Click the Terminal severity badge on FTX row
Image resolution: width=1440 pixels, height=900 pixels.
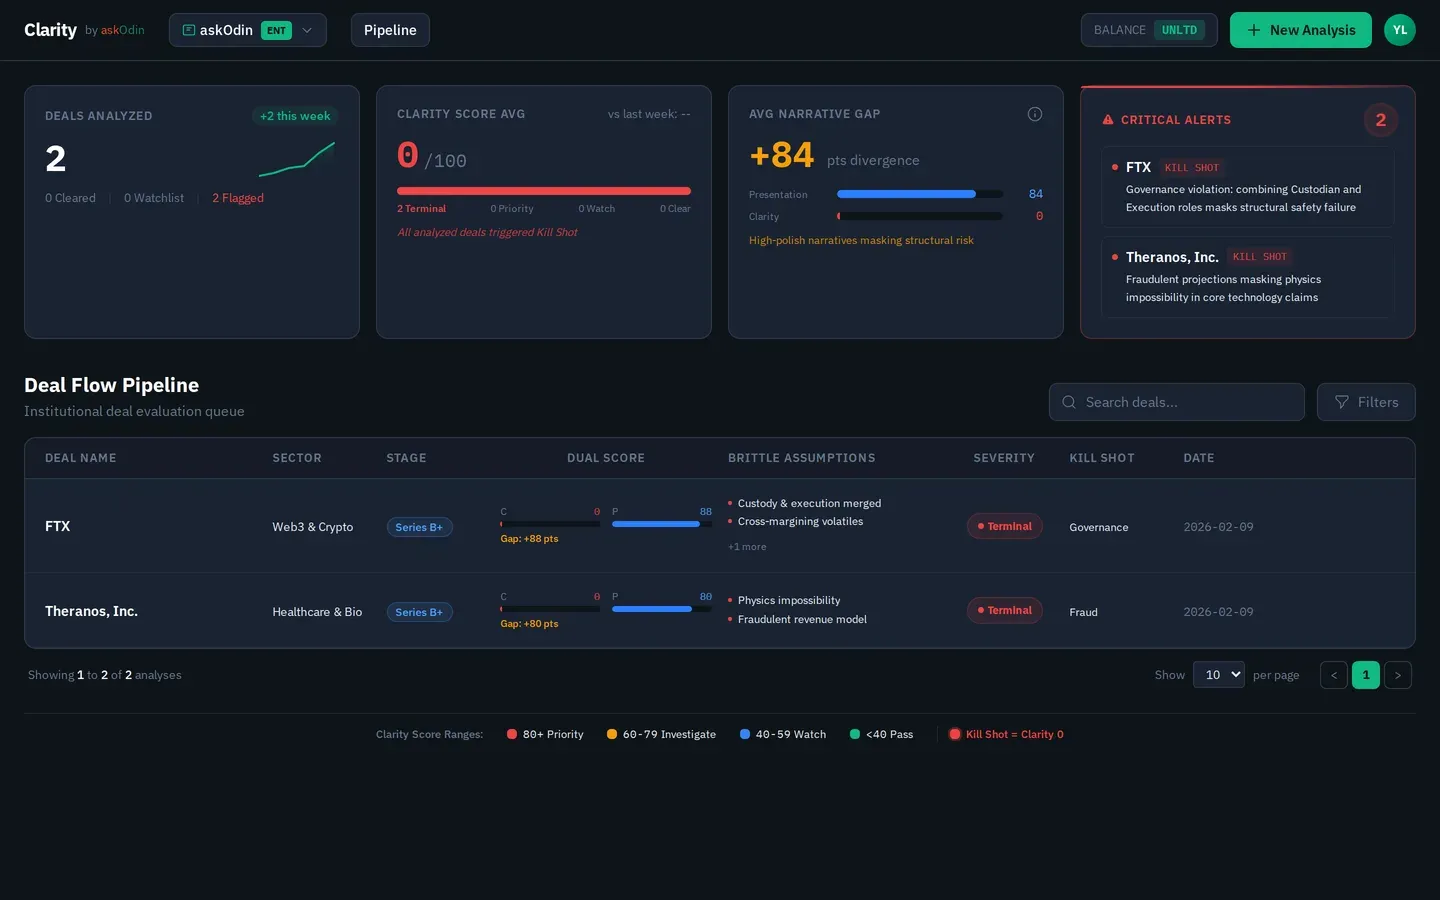point(1004,526)
